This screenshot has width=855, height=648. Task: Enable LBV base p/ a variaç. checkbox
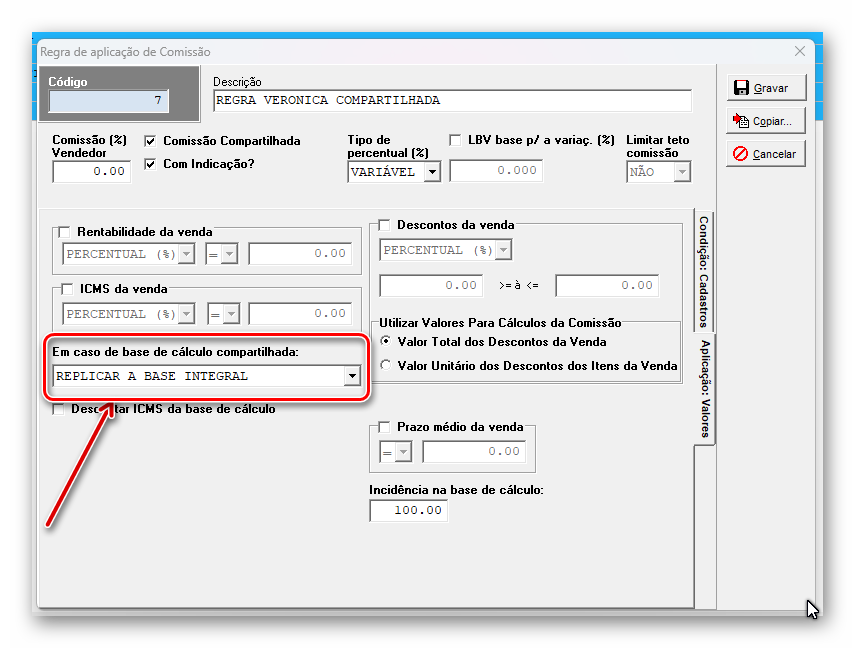click(x=456, y=140)
